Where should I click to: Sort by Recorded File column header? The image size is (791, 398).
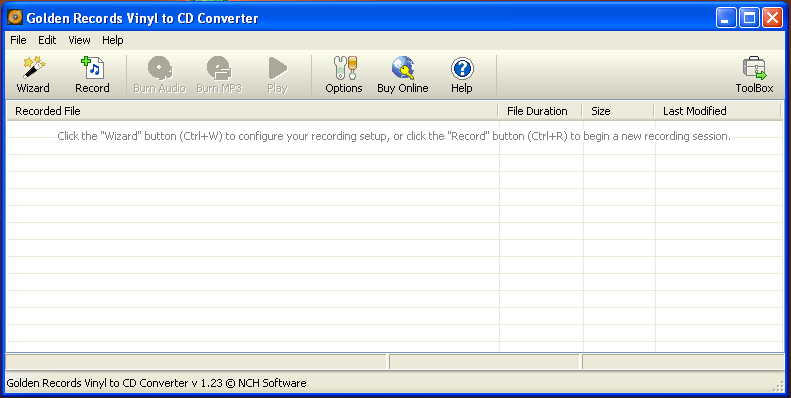(252, 111)
